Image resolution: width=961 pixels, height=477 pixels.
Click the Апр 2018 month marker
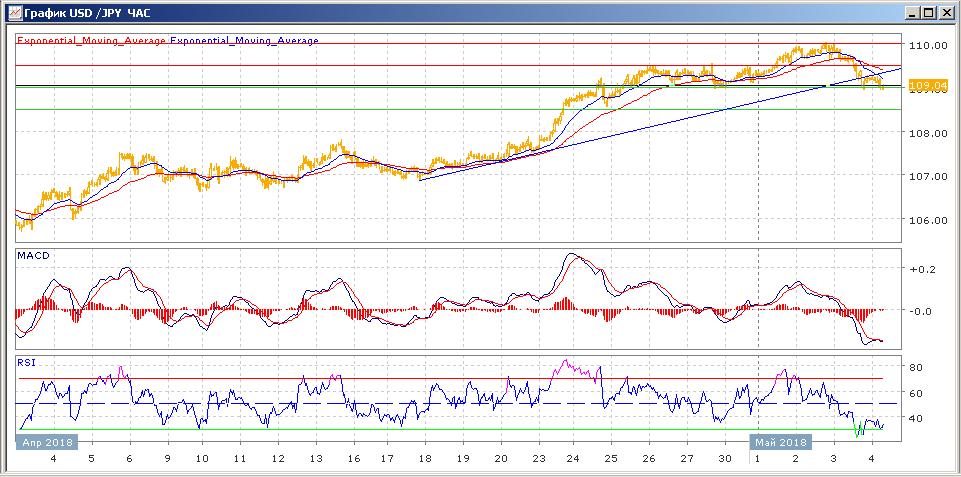pos(47,442)
